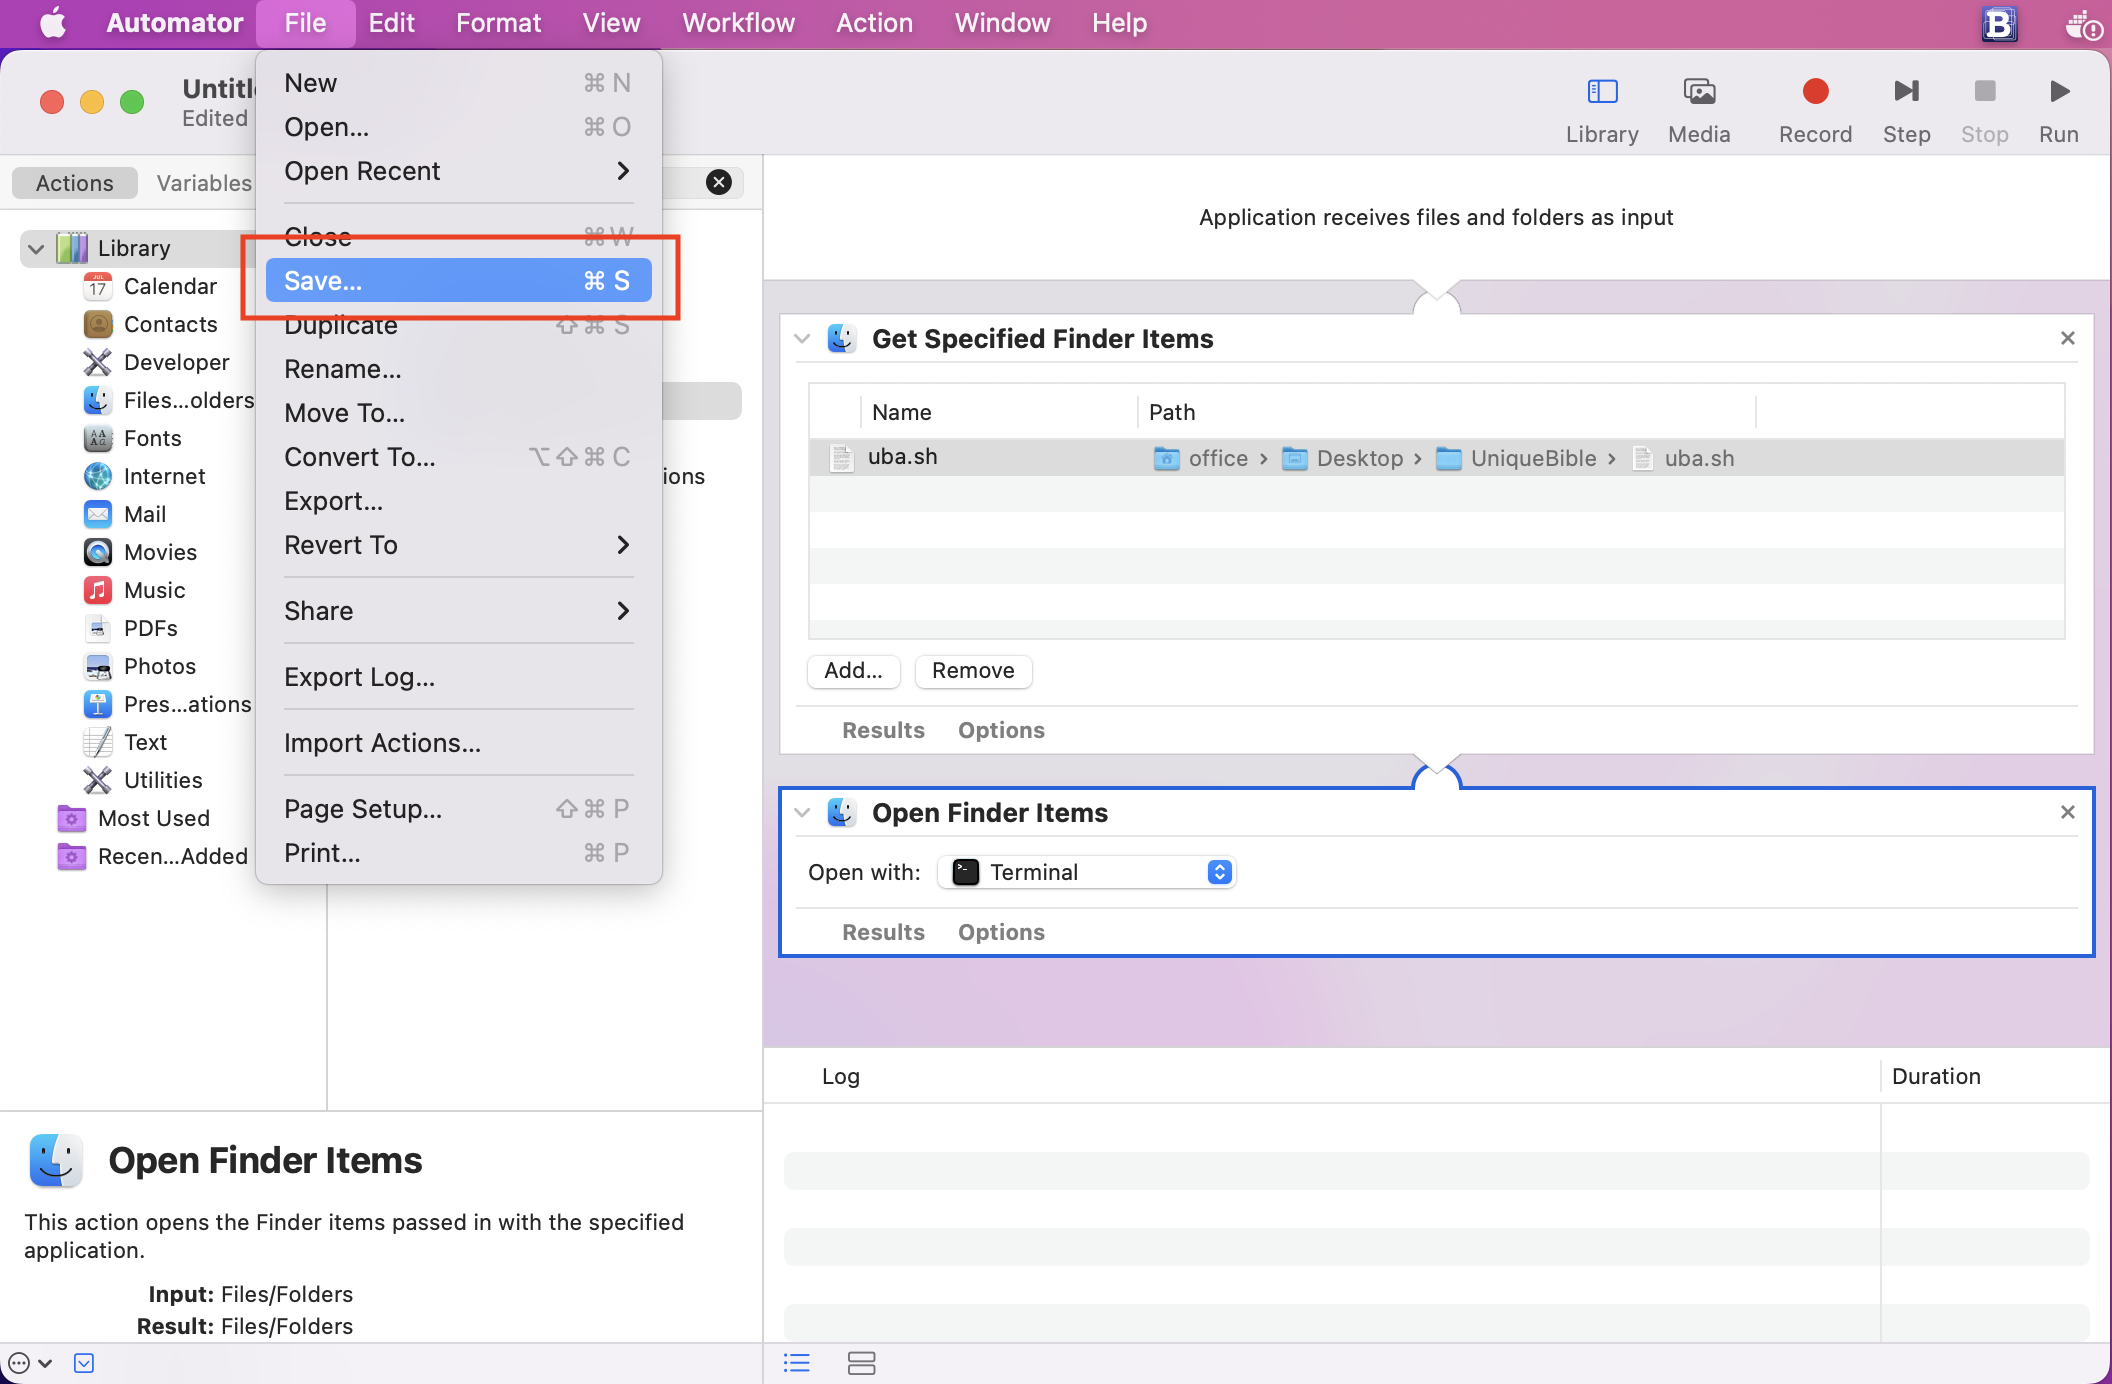The width and height of the screenshot is (2112, 1384).
Task: Switch to the Actions tab
Action: (75, 183)
